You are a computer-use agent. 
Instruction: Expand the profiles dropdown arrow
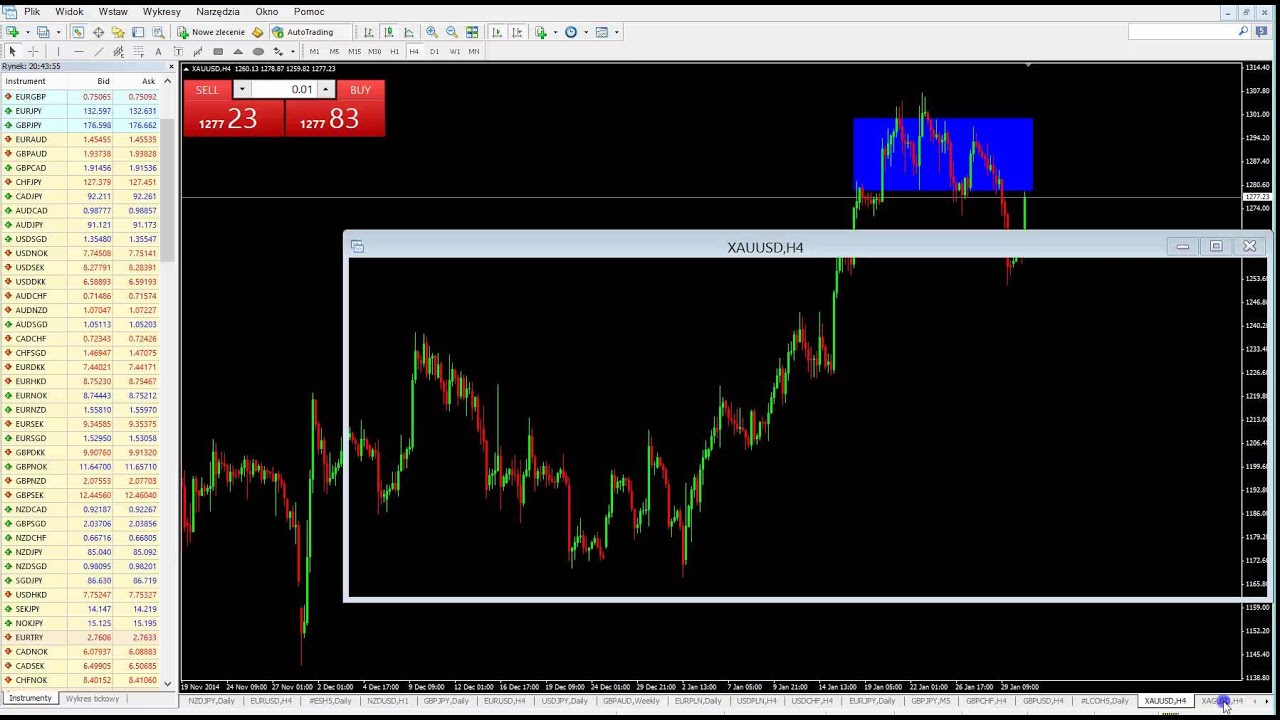(58, 32)
